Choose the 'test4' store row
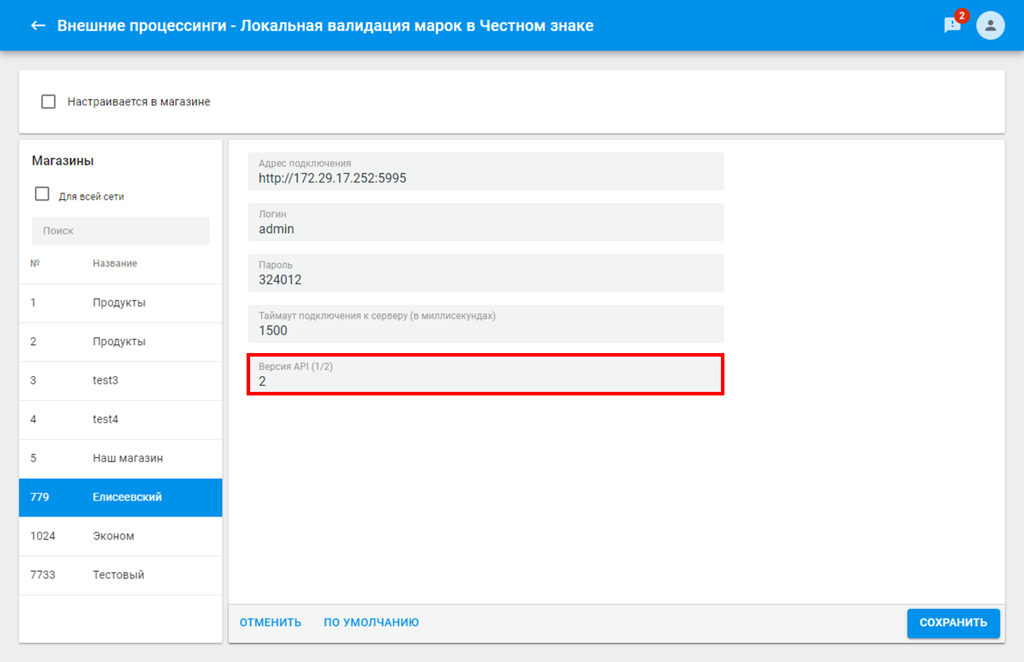The height and width of the screenshot is (662, 1024). pyautogui.click(x=120, y=419)
